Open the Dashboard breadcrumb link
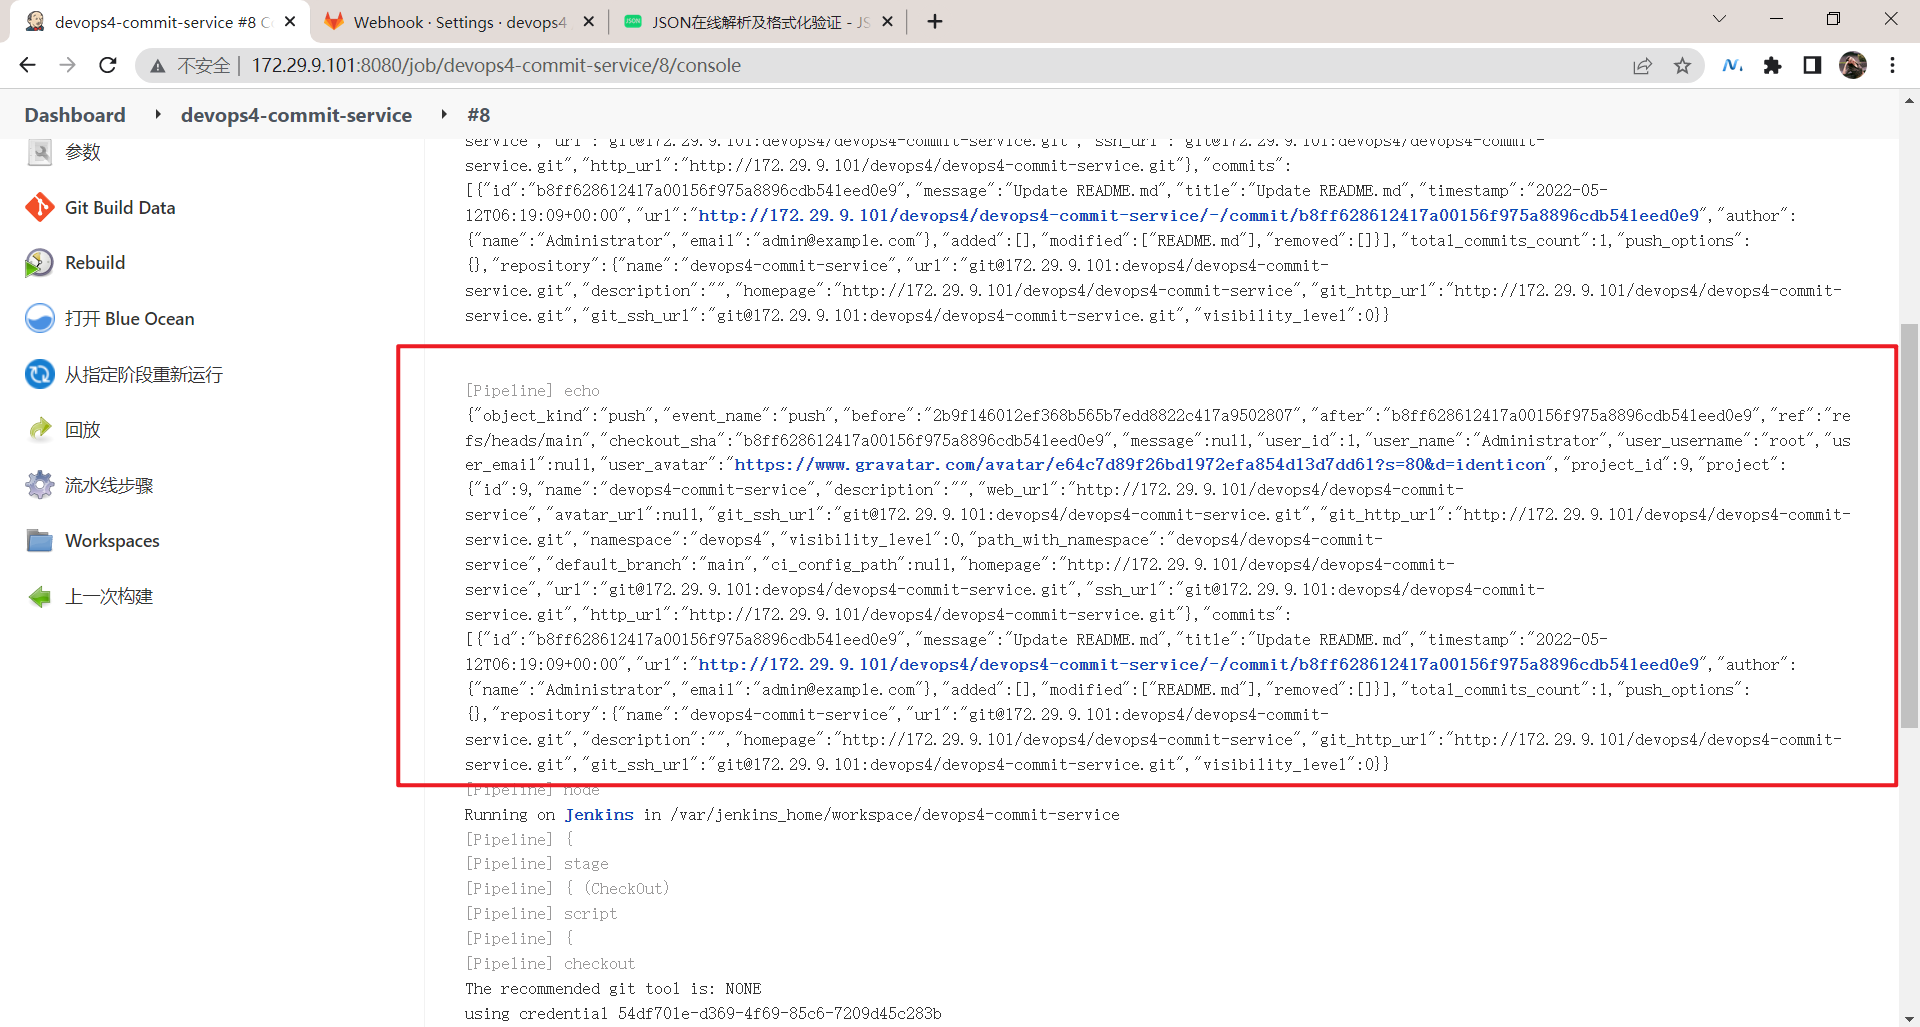Screen dimensions: 1920x1027 [x=75, y=115]
